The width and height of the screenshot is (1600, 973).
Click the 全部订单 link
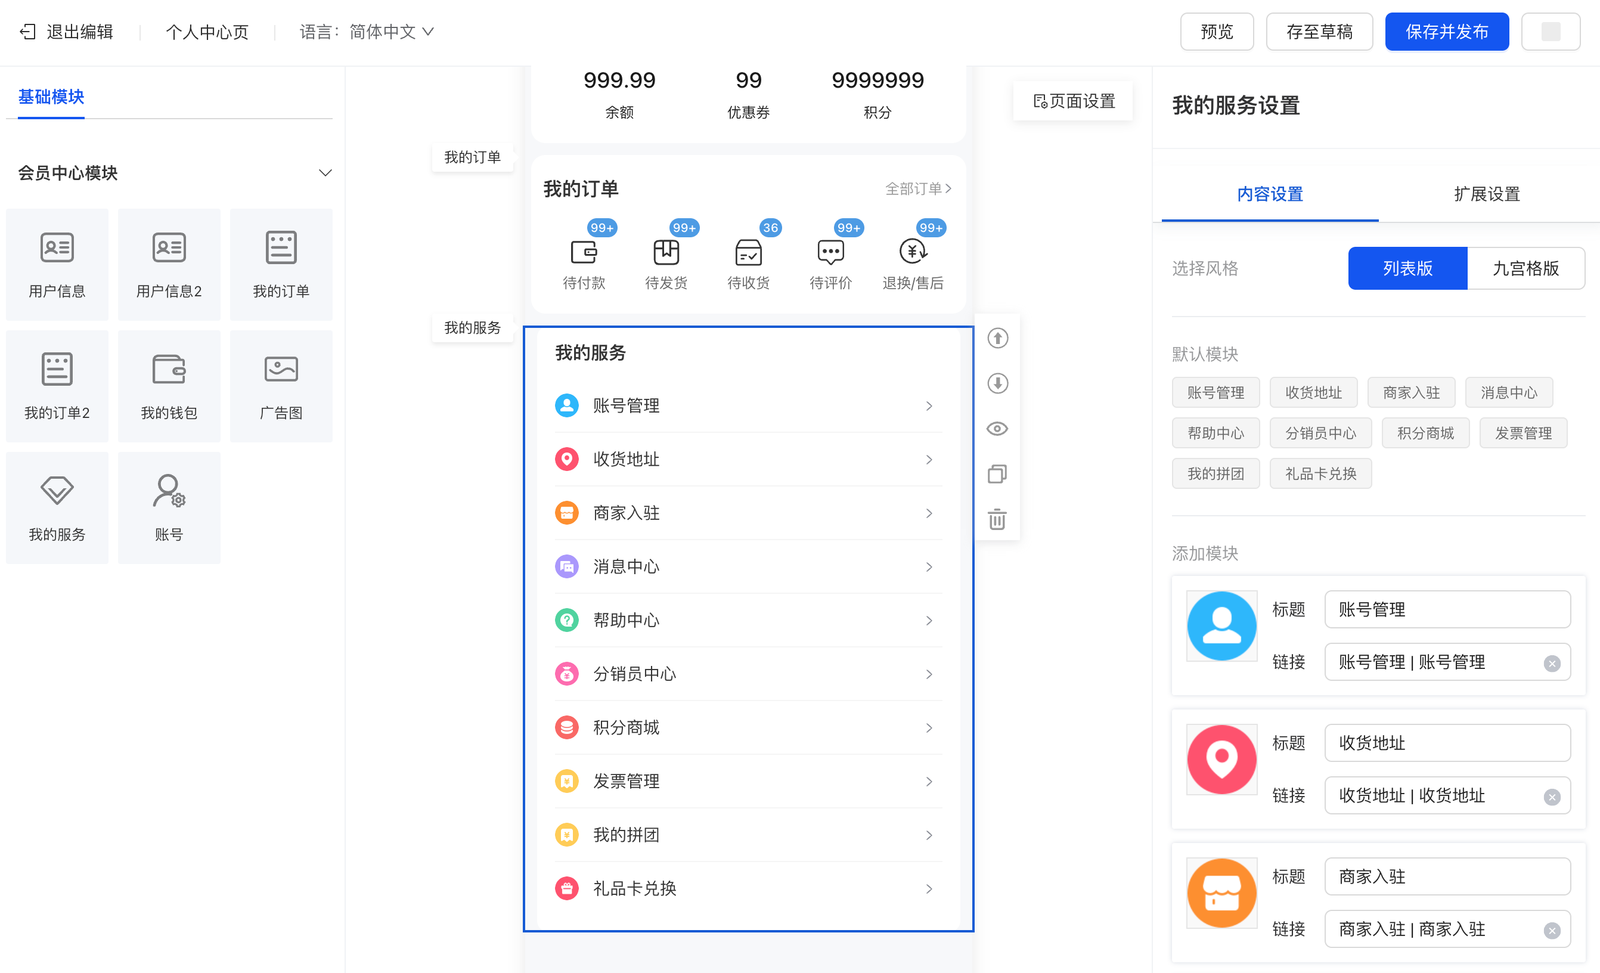[918, 188]
